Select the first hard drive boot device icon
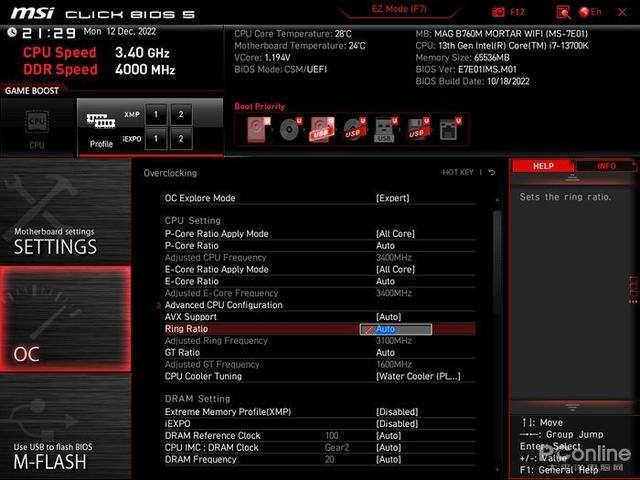Screen dimensions: 640x480 259,129
